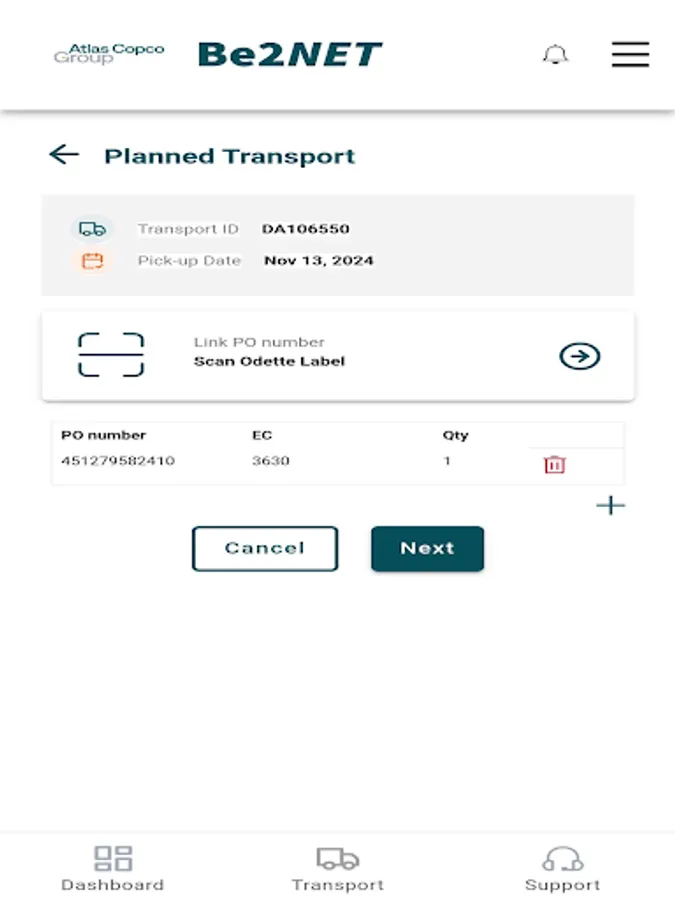The height and width of the screenshot is (900, 675).
Task: Tap the Scan Odette Label barcode icon
Action: 114,355
